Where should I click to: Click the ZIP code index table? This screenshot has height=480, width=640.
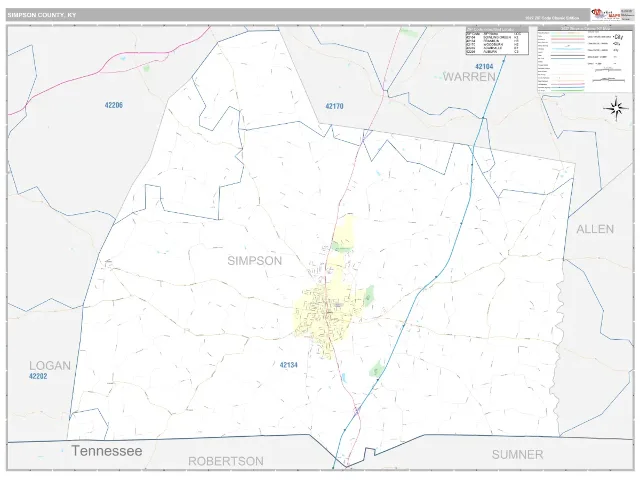(497, 41)
